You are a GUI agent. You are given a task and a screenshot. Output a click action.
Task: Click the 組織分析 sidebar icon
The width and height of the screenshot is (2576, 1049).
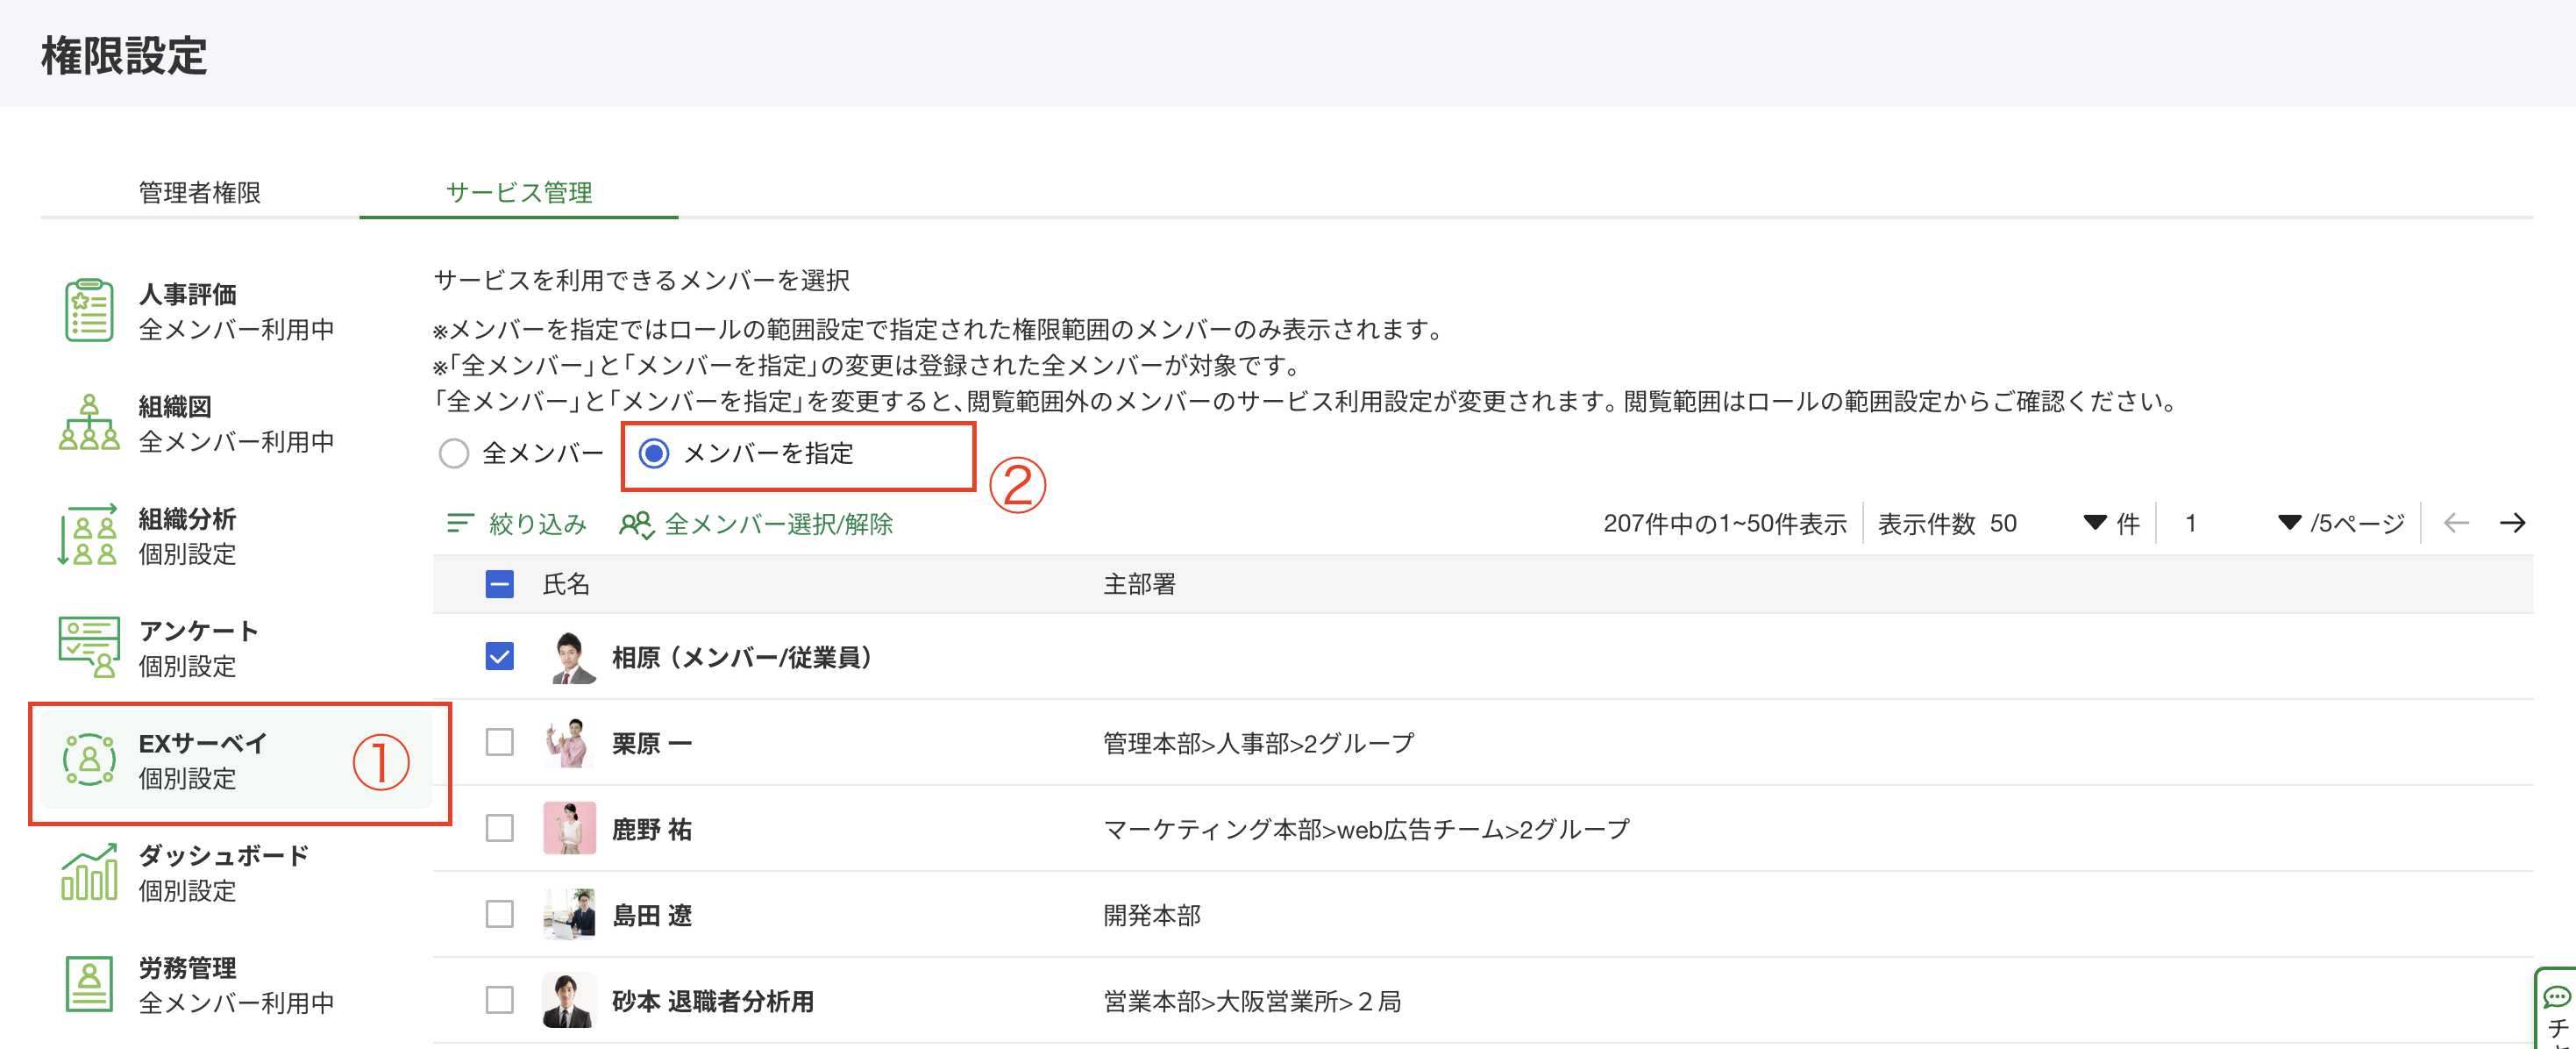tap(88, 535)
